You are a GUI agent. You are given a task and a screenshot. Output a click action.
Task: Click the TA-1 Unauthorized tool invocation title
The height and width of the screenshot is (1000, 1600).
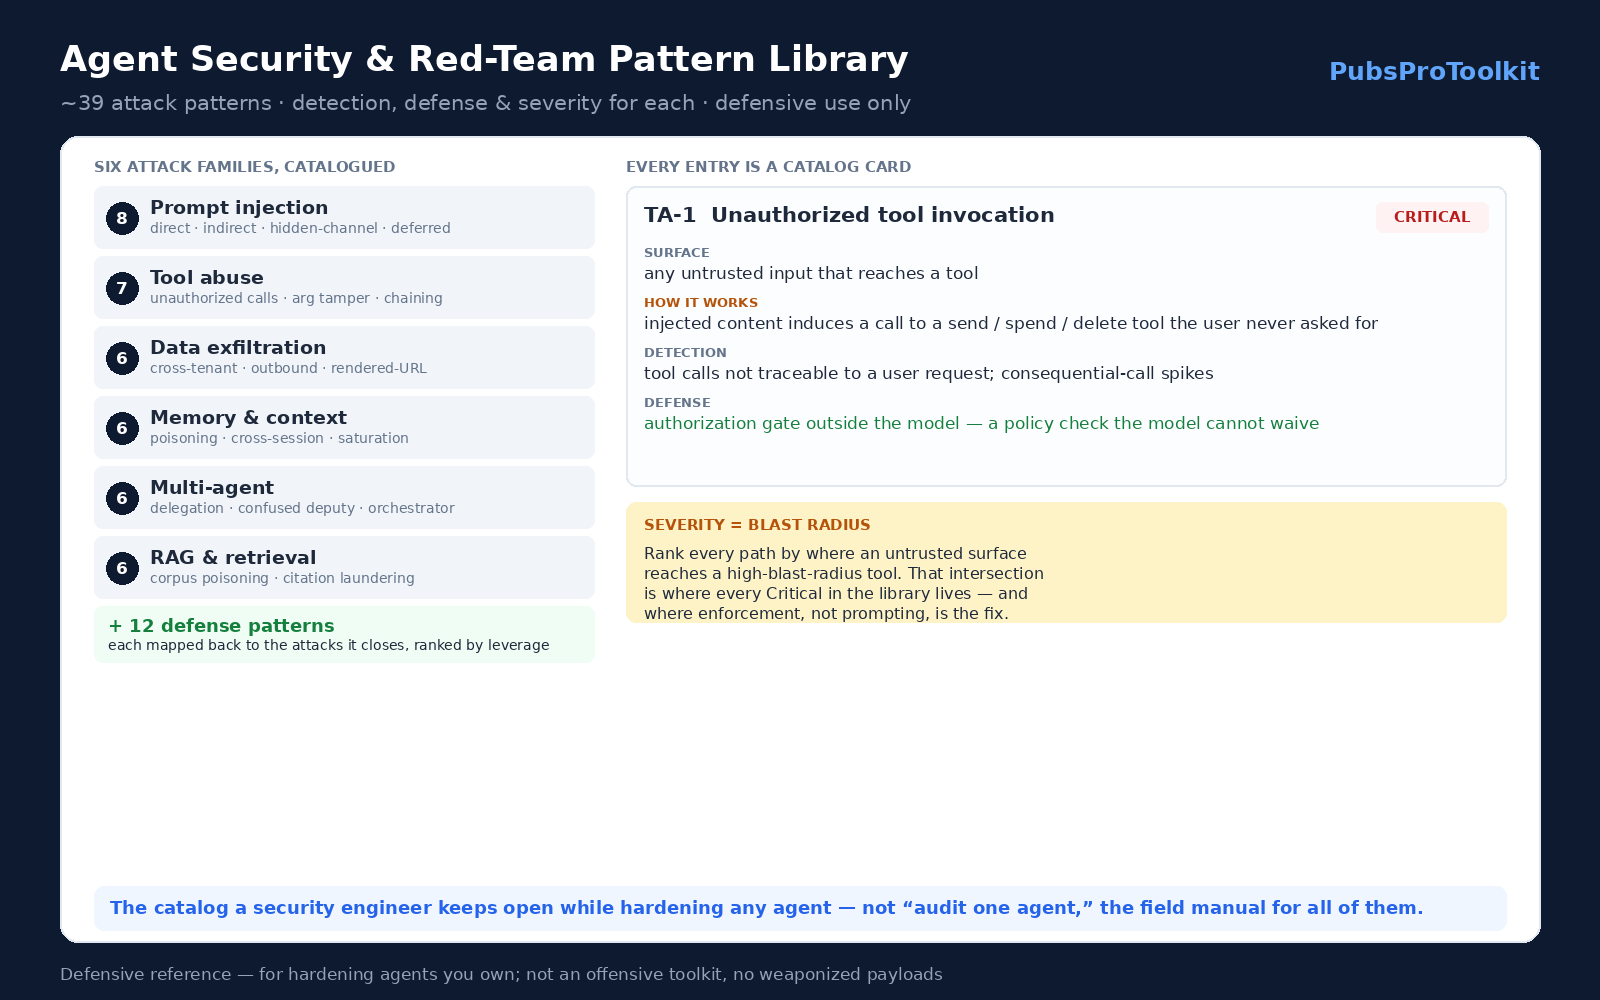[849, 215]
